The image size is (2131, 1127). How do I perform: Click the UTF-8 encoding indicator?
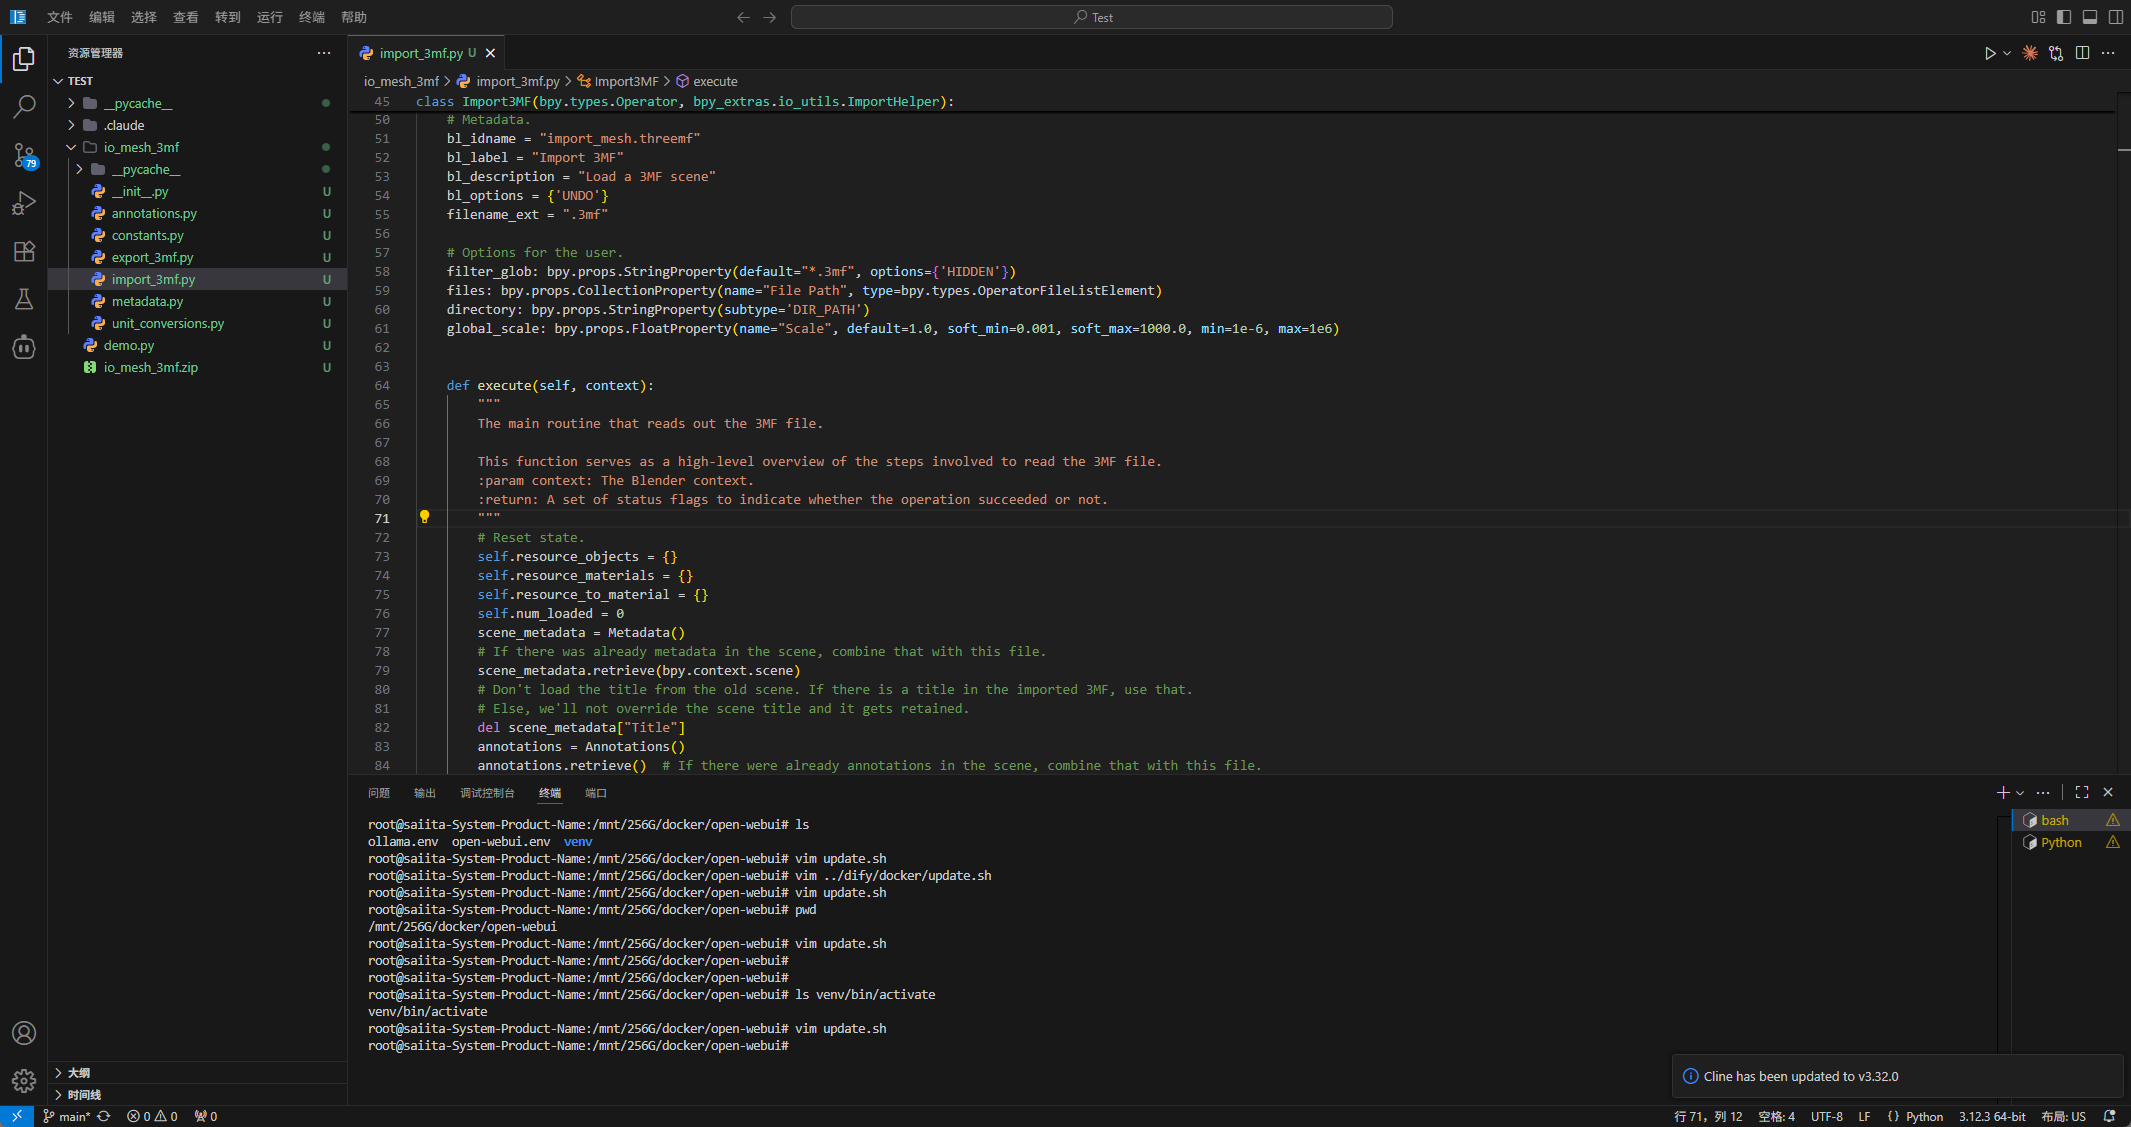pos(1826,1116)
